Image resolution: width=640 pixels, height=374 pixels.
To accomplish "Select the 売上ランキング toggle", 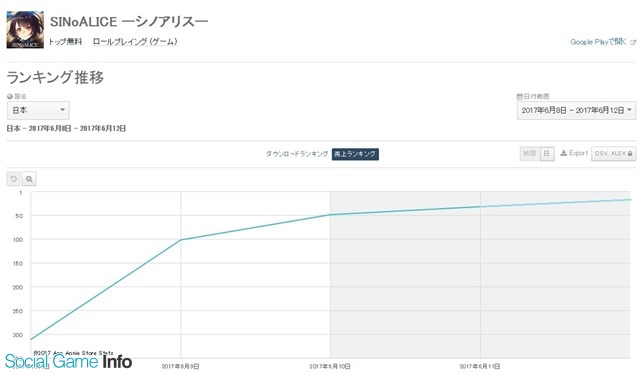I will [355, 154].
